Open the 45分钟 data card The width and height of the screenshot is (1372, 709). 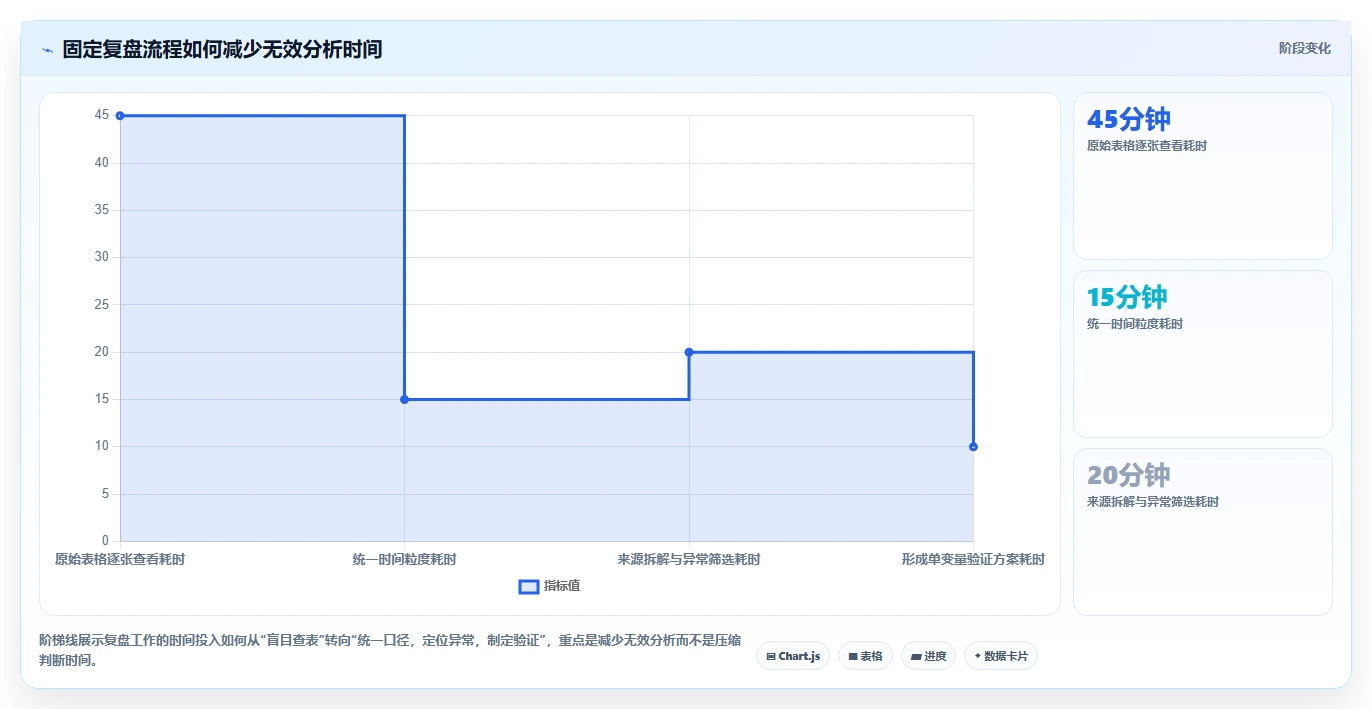pyautogui.click(x=1202, y=176)
